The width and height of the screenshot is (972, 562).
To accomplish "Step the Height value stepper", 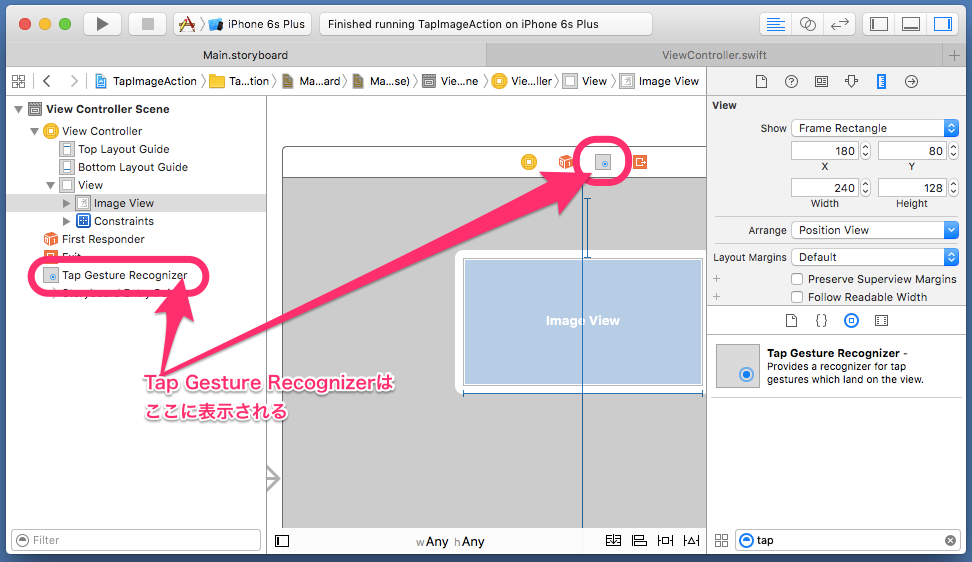I will pyautogui.click(x=953, y=188).
